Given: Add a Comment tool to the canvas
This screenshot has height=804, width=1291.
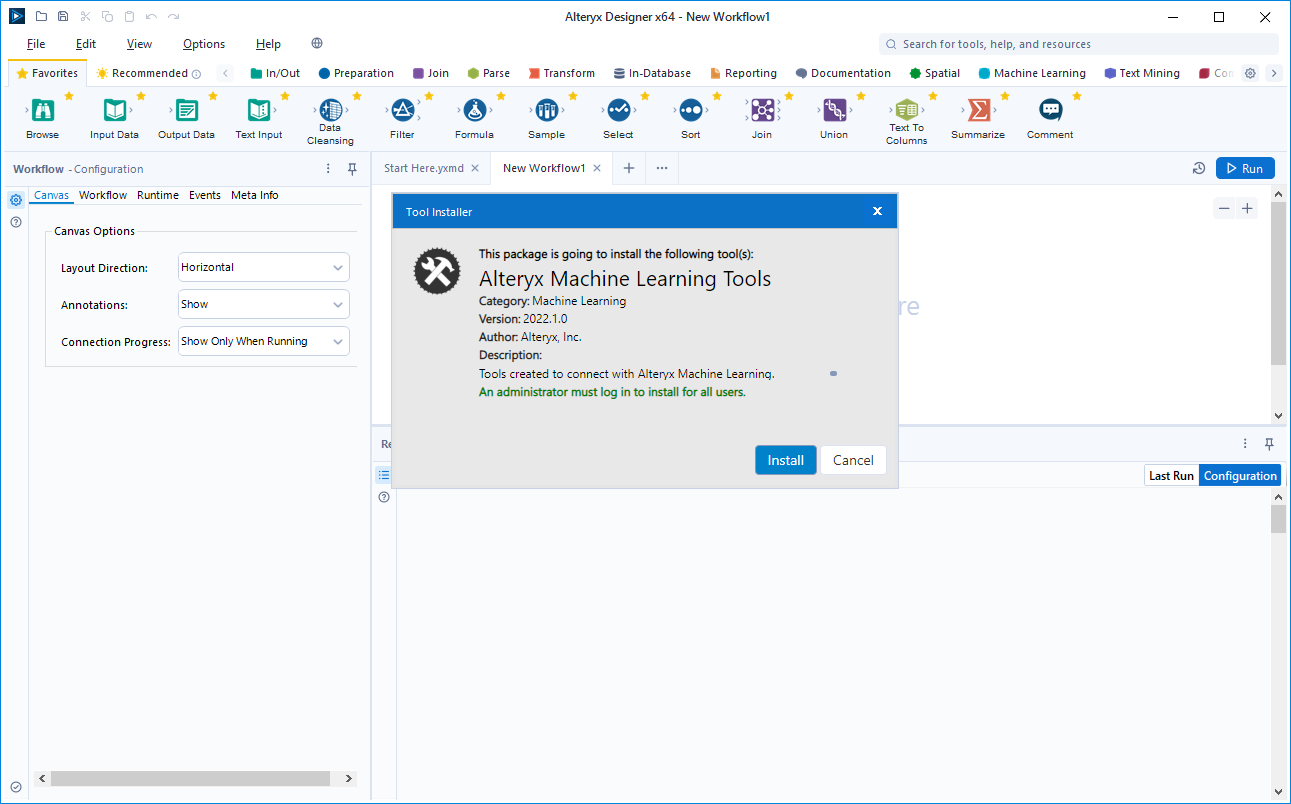Looking at the screenshot, I should coord(1049,110).
